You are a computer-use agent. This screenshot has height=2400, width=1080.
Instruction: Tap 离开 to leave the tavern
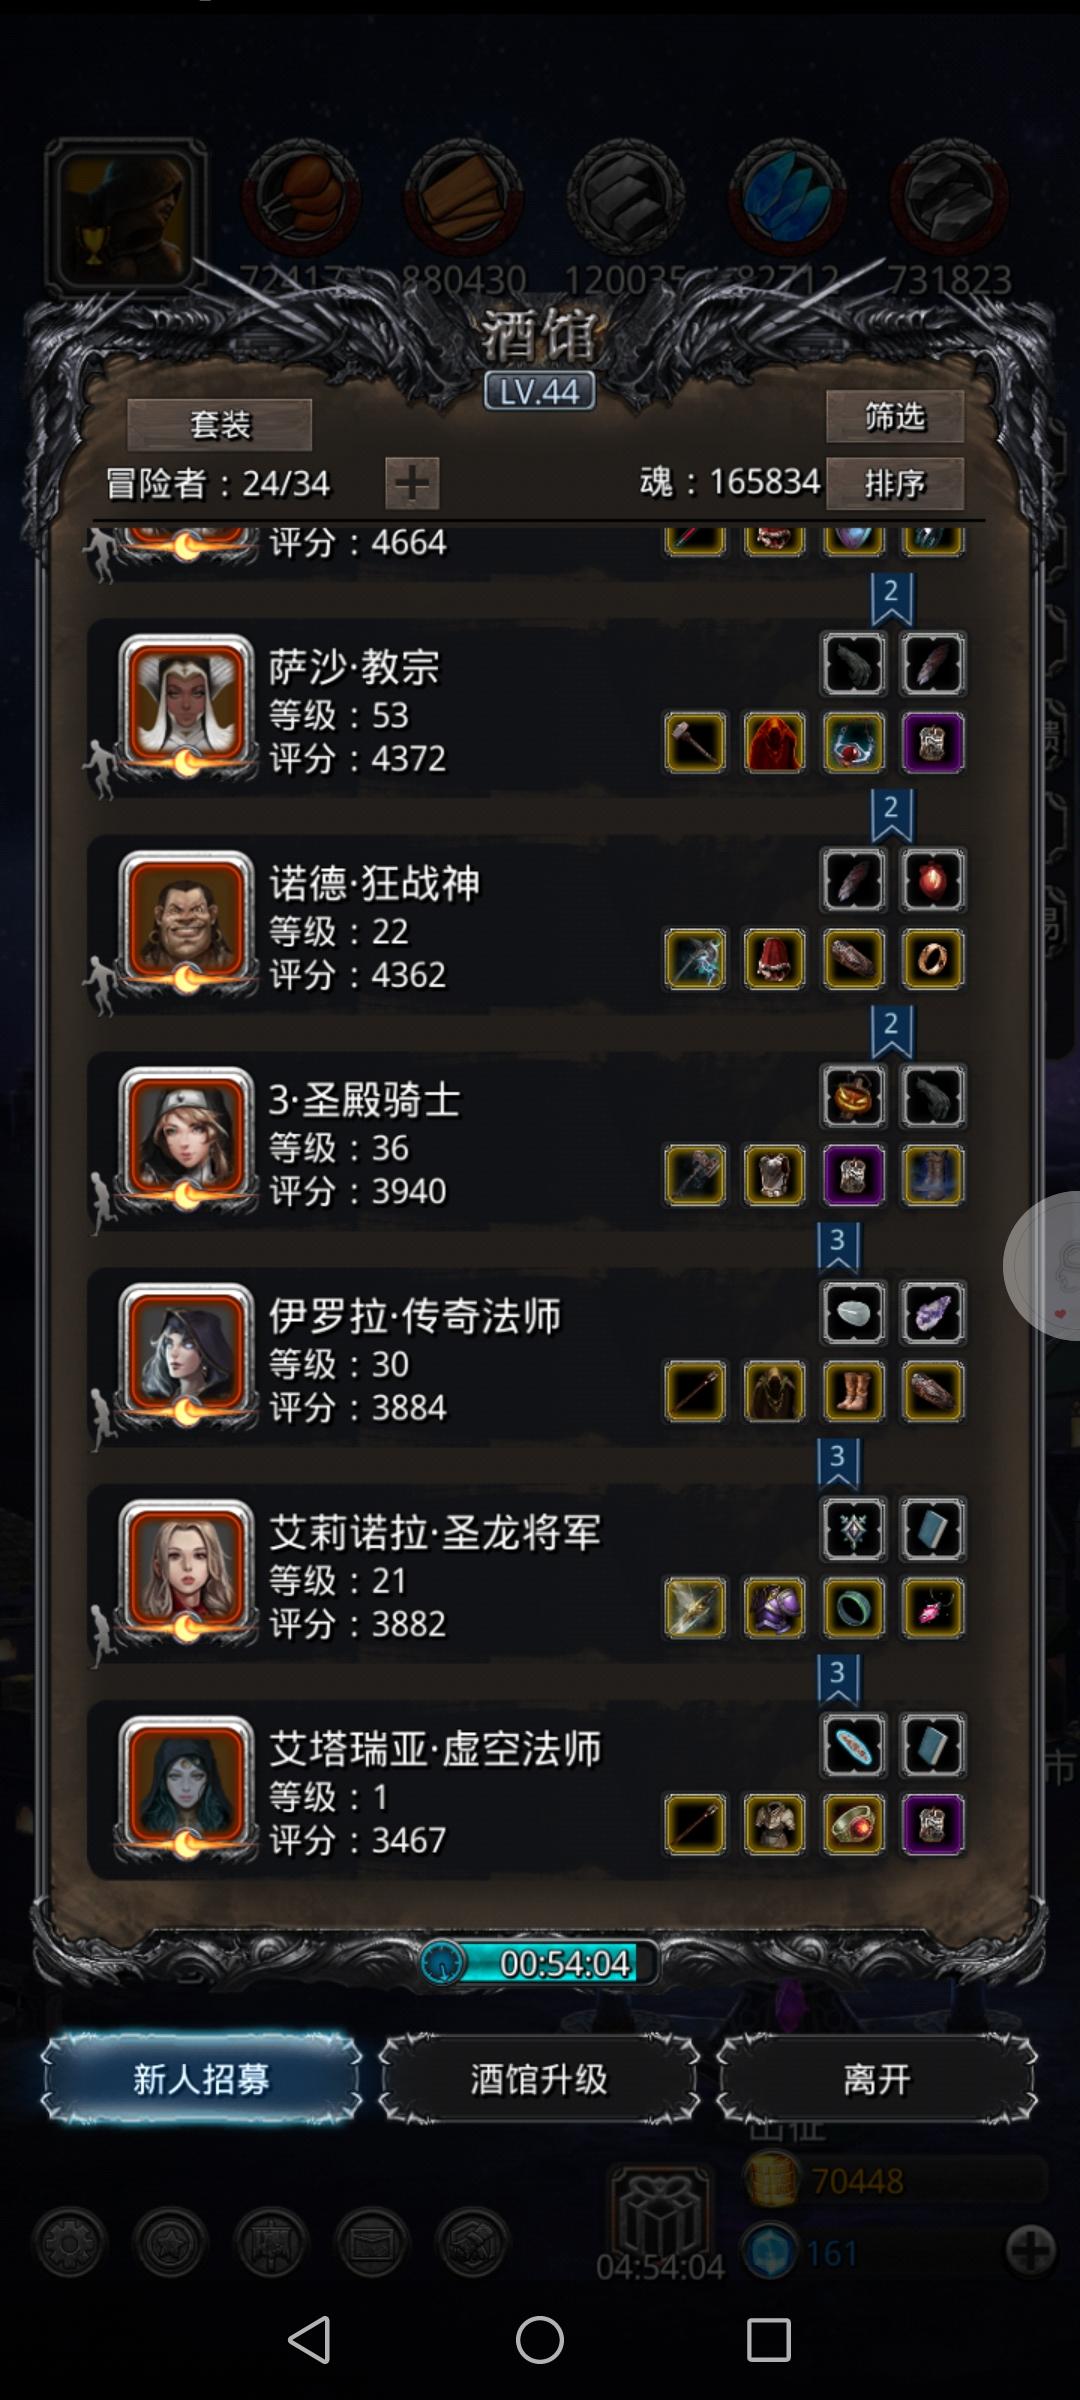point(877,2080)
